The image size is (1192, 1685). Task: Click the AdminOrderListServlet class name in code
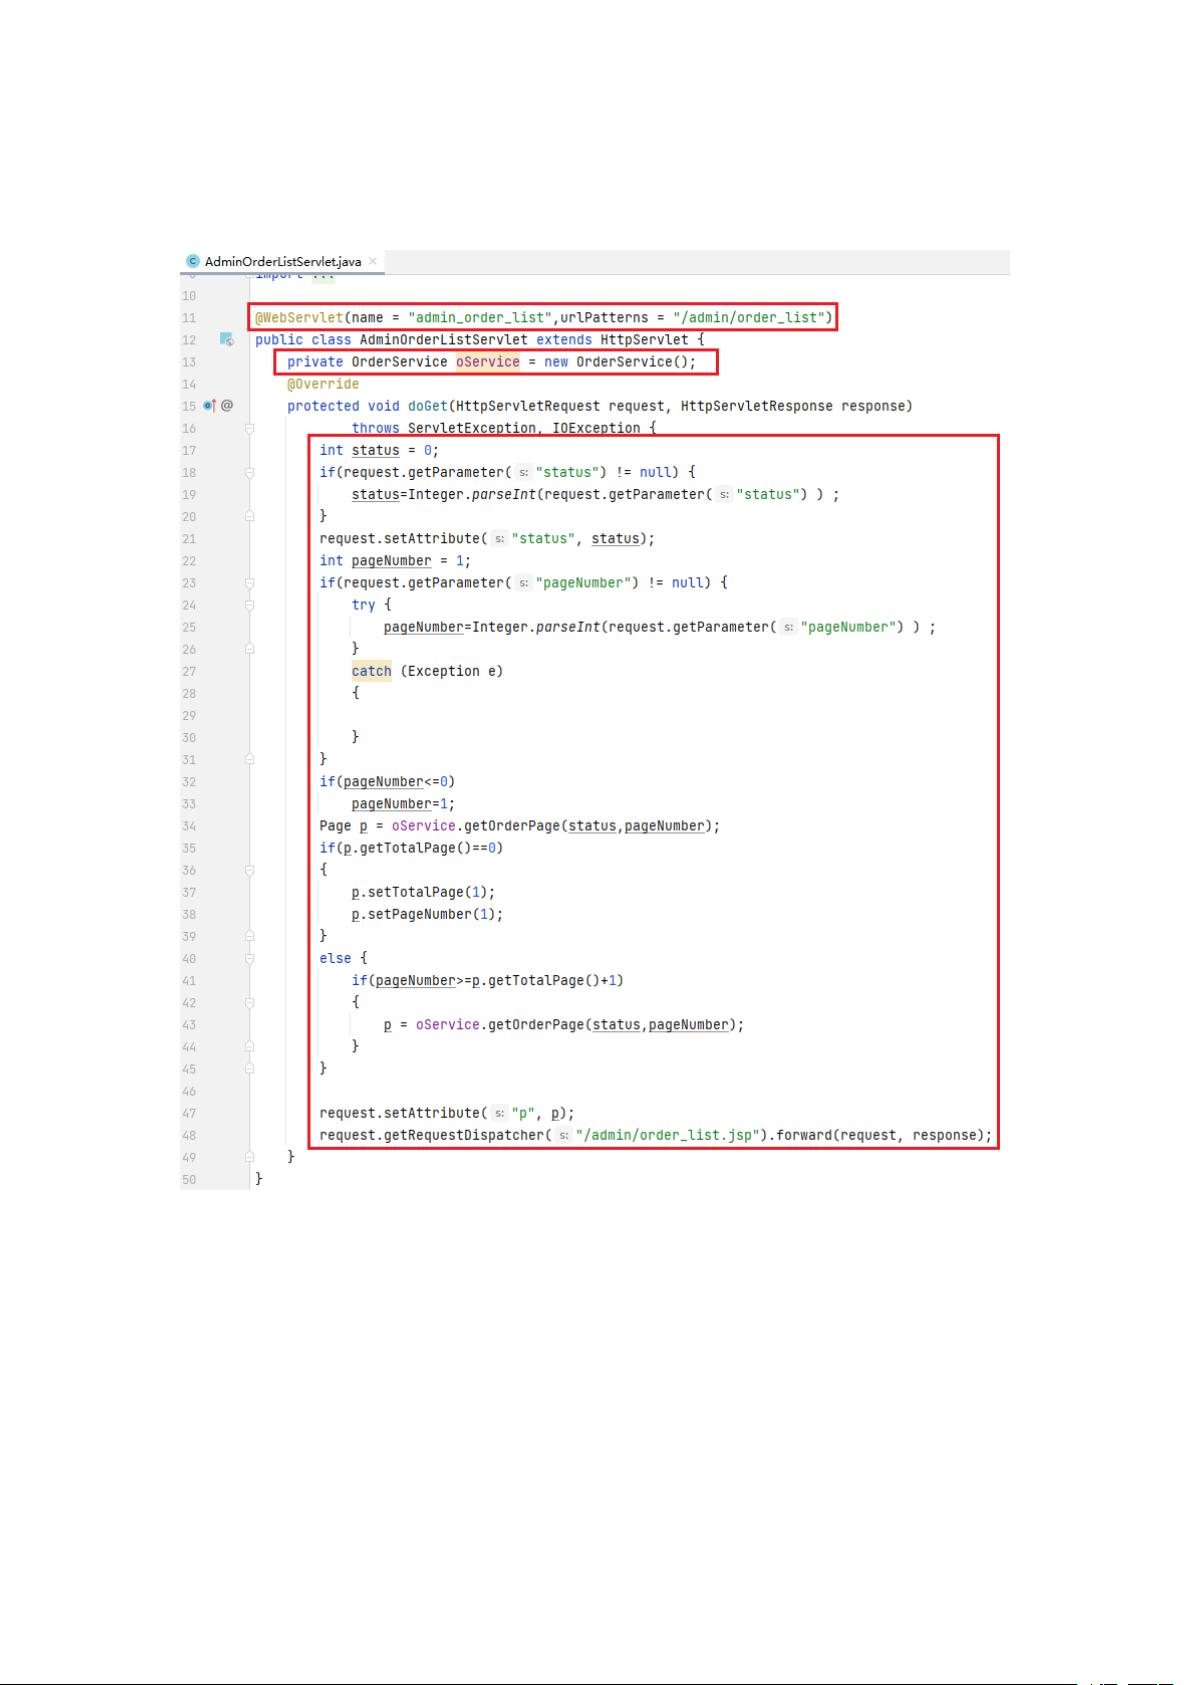(x=443, y=340)
